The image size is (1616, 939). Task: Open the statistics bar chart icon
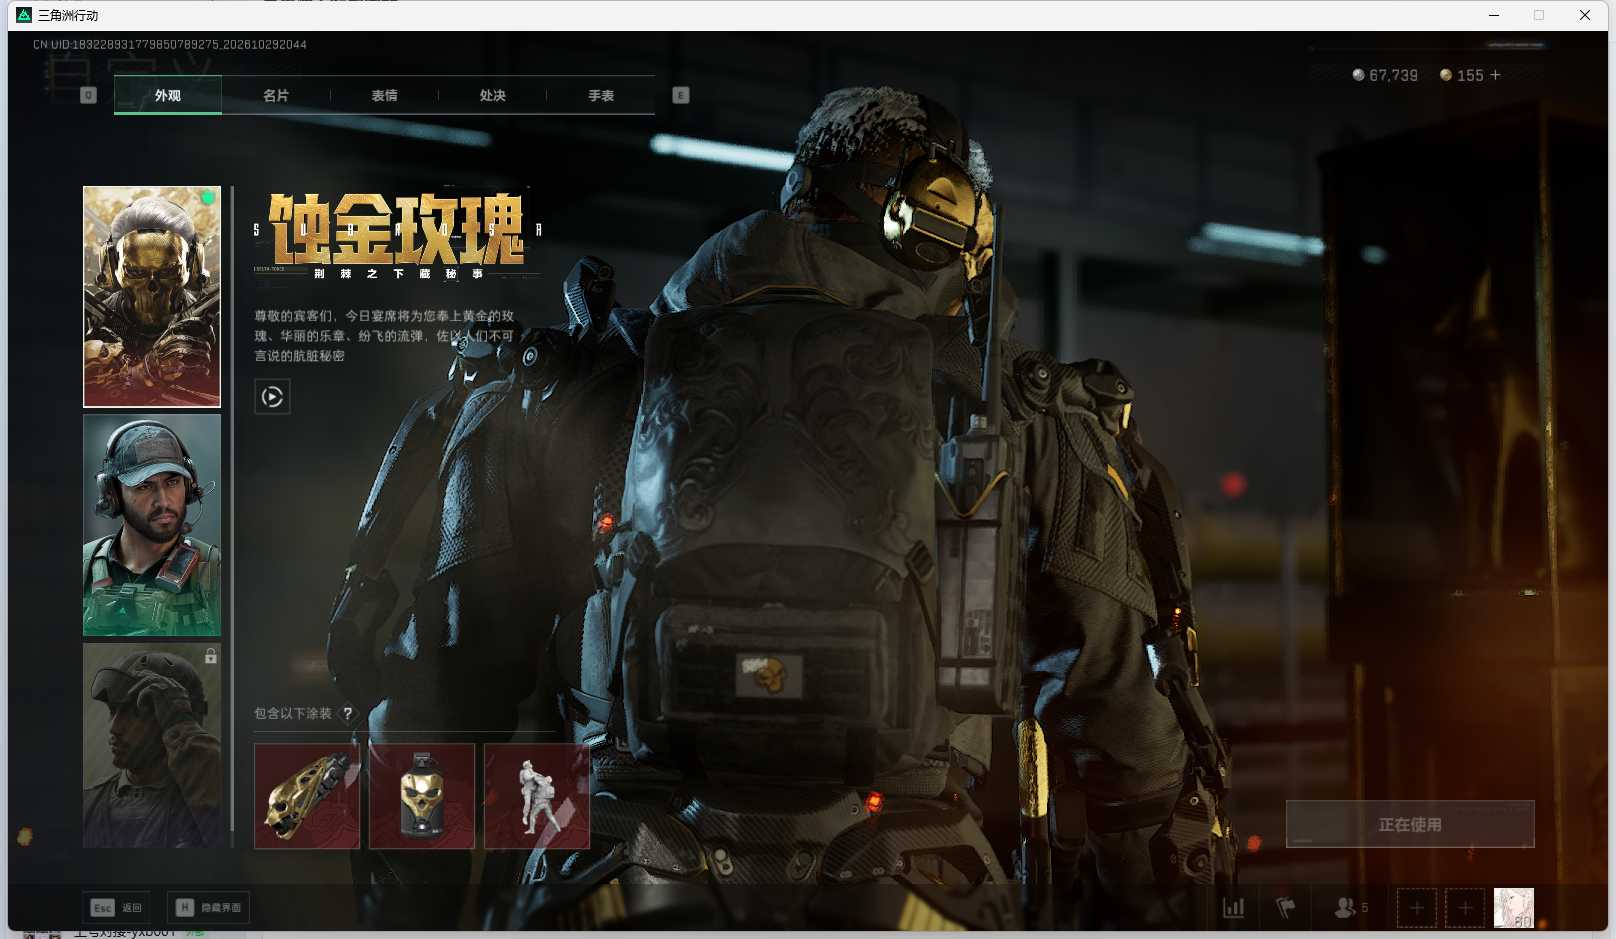pos(1234,907)
